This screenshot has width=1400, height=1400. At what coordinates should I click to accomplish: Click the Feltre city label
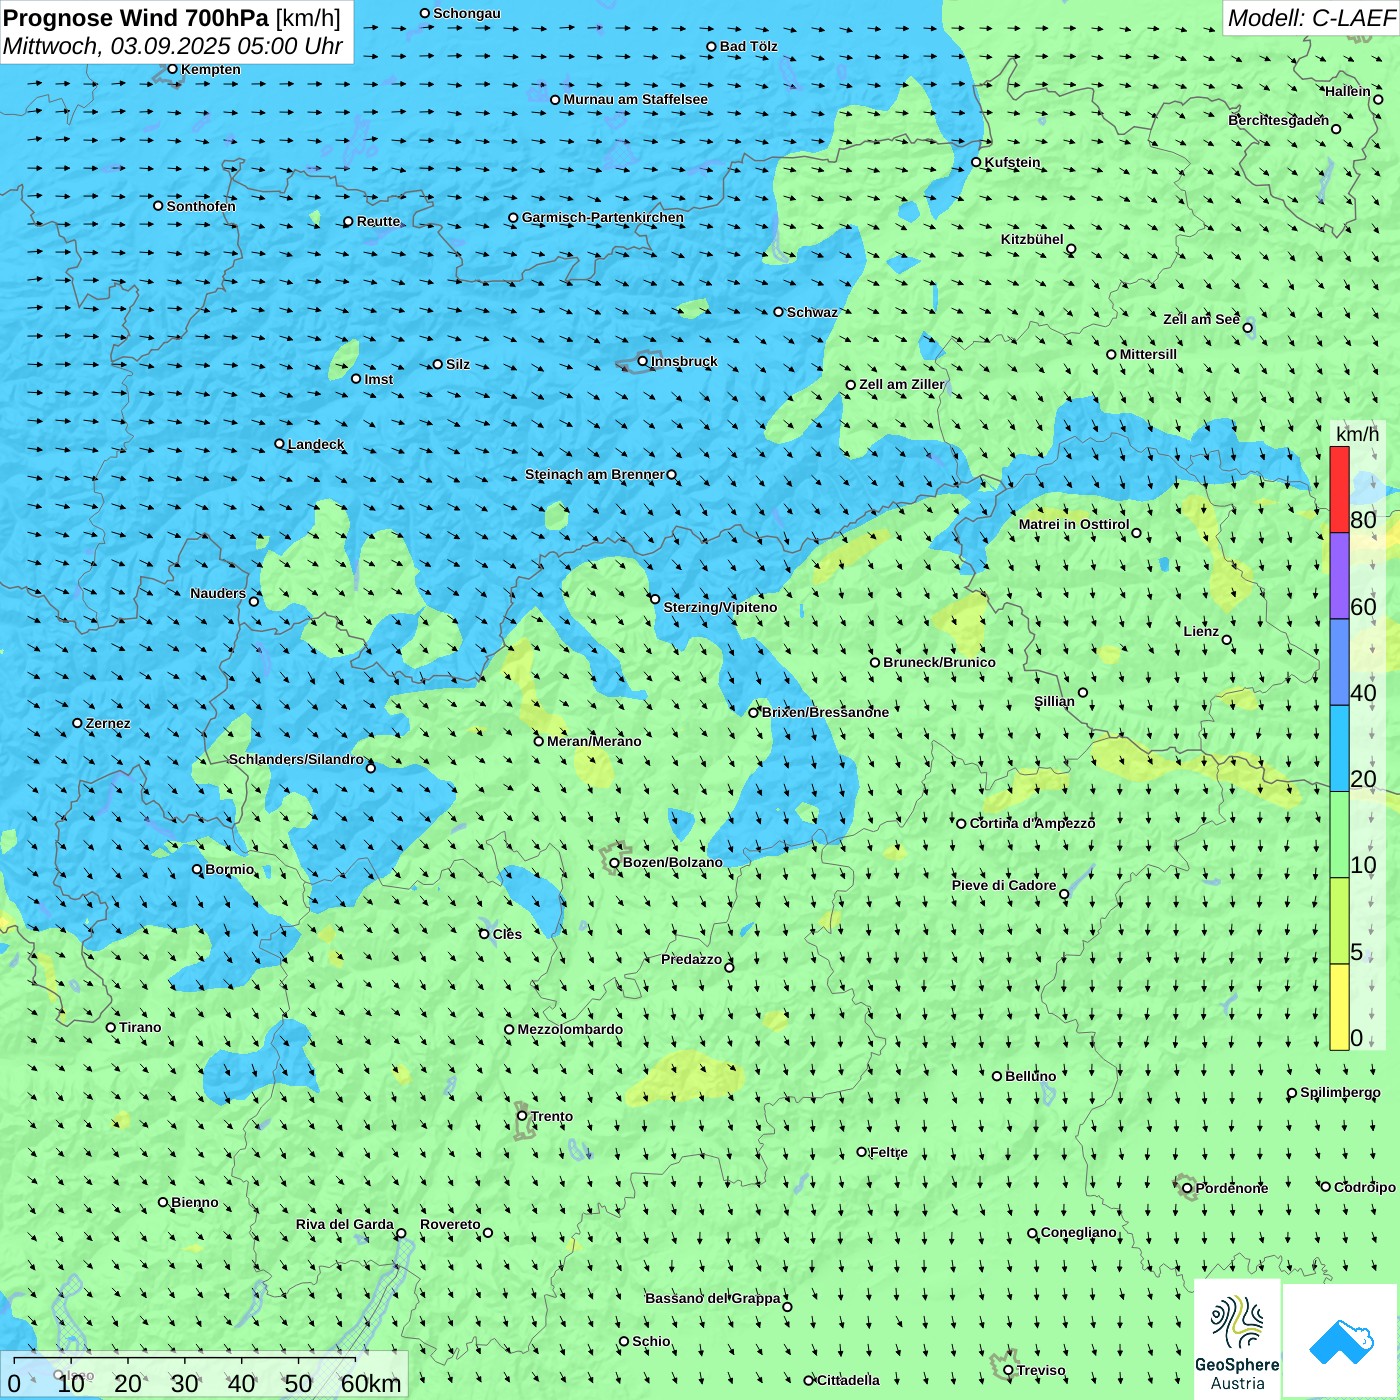tap(889, 1152)
